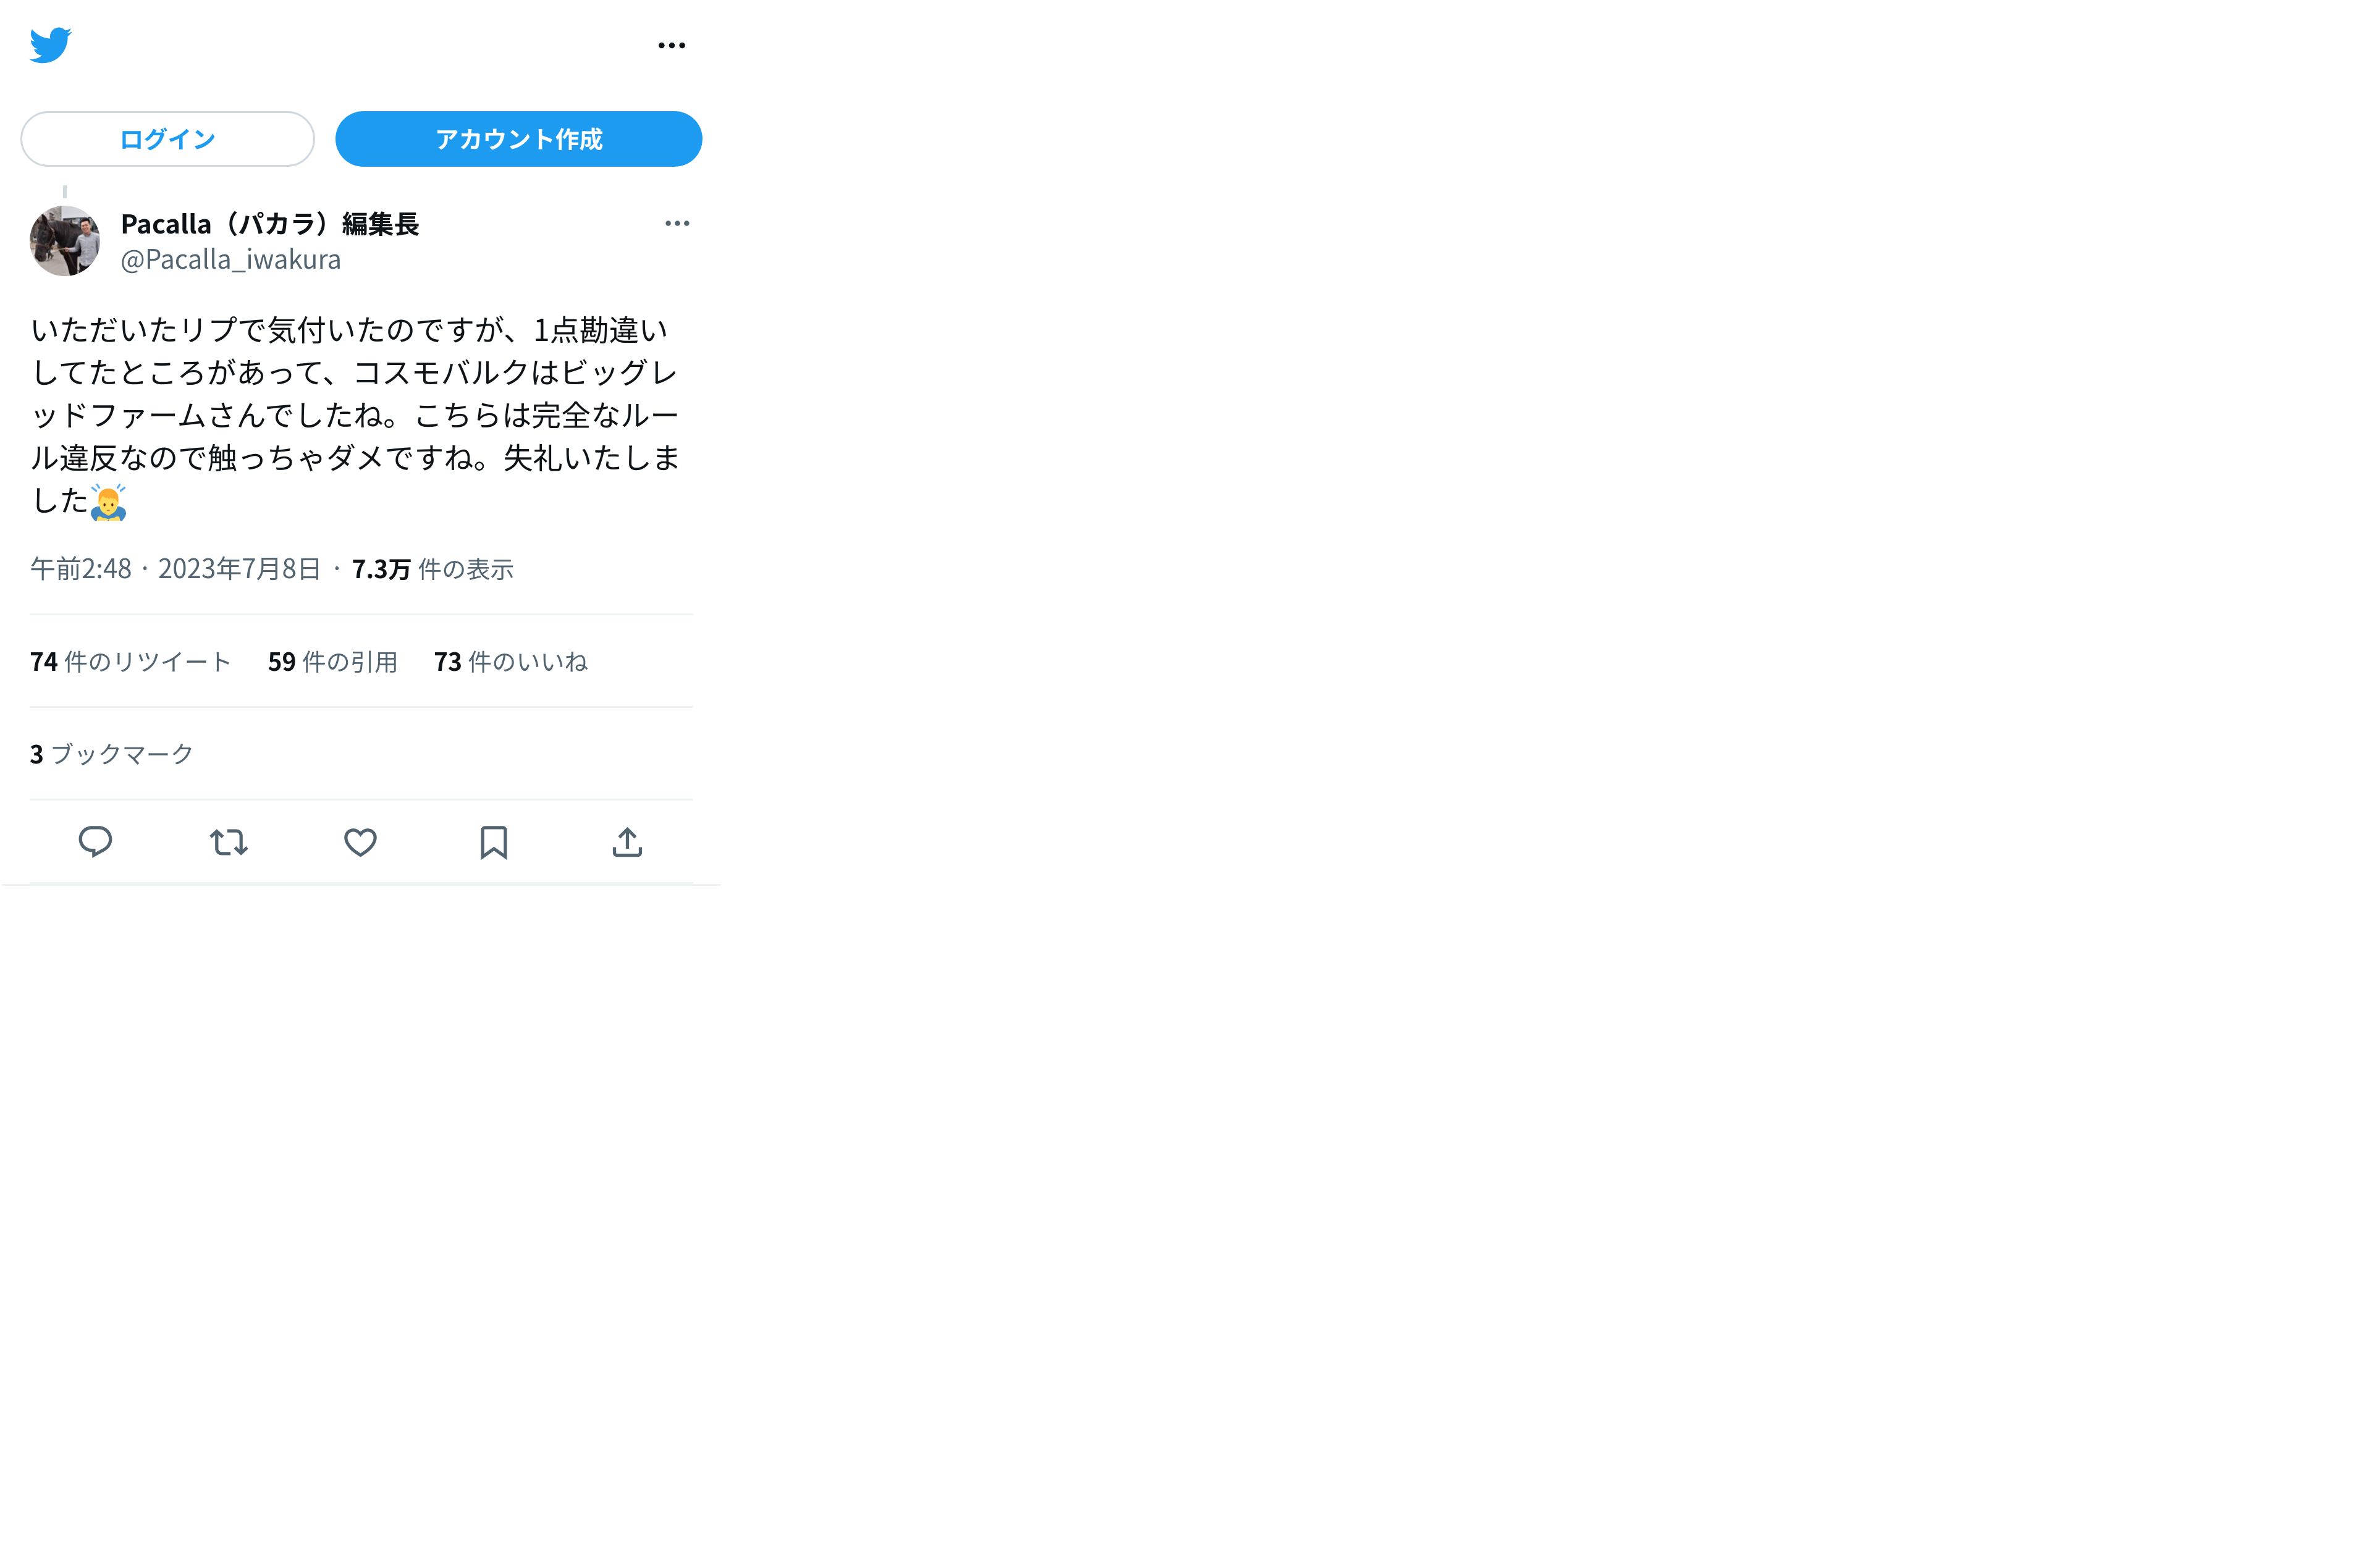Open the 7.3万 件の表示 view count

point(432,569)
